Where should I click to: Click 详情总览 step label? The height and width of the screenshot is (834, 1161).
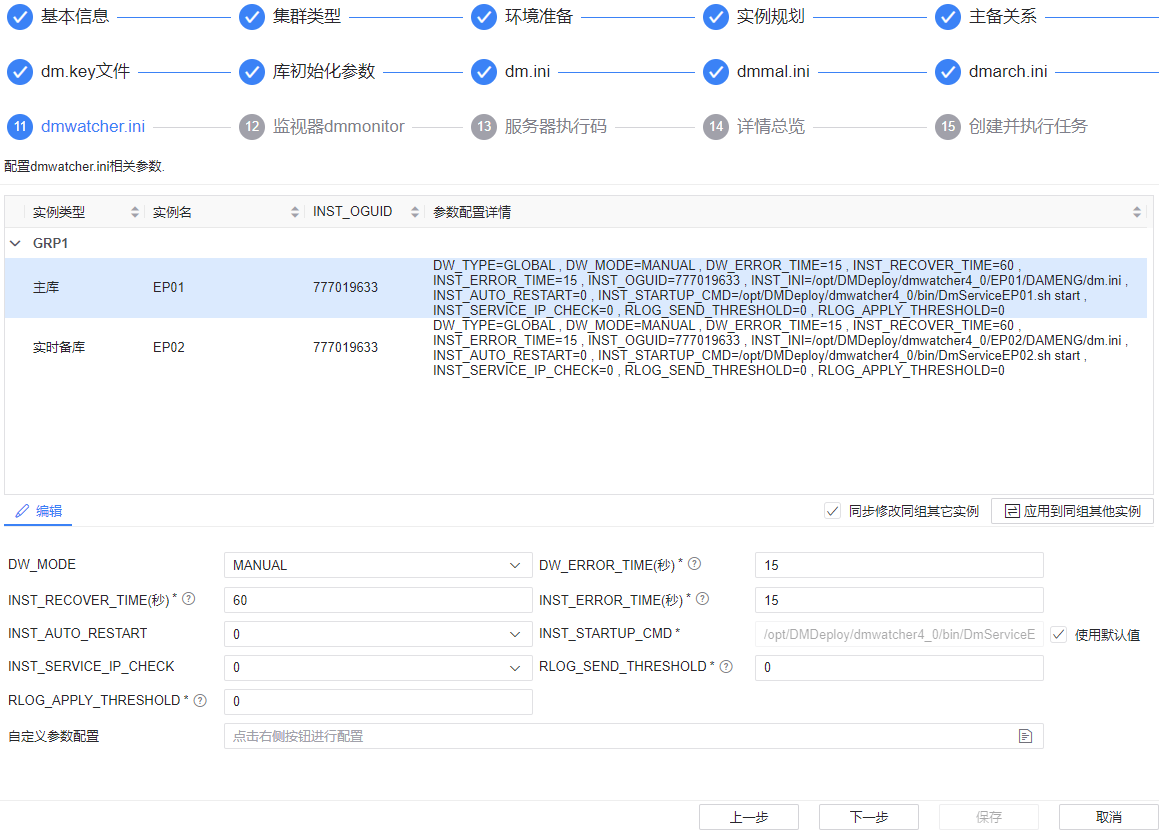pos(770,127)
